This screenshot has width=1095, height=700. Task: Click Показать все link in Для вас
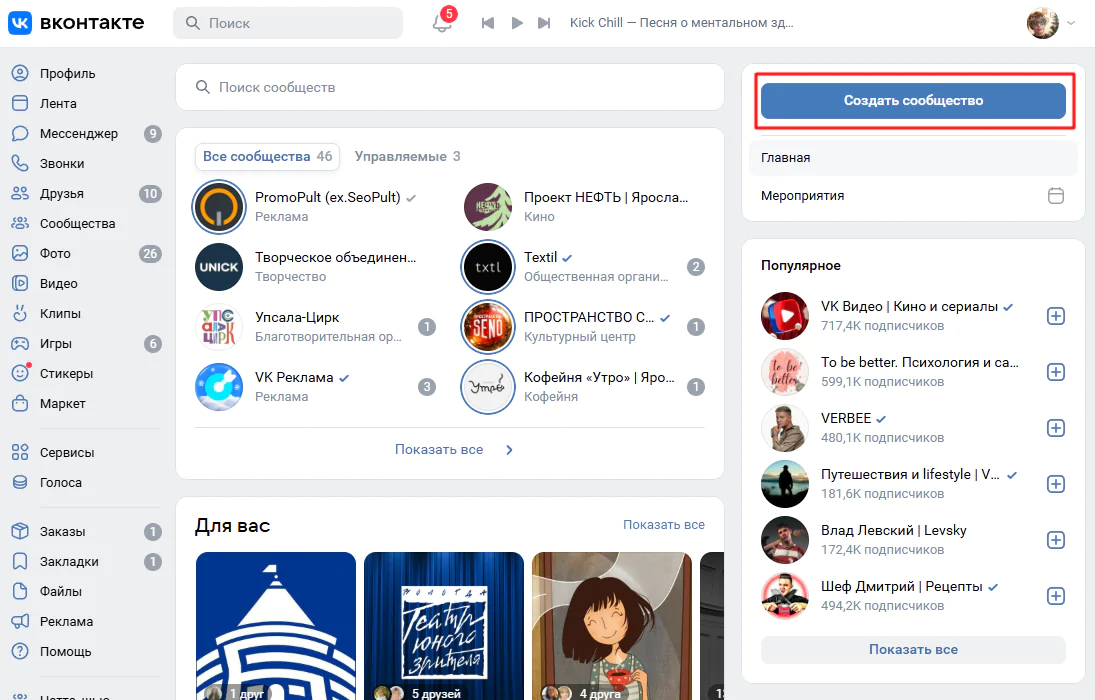[x=663, y=525]
